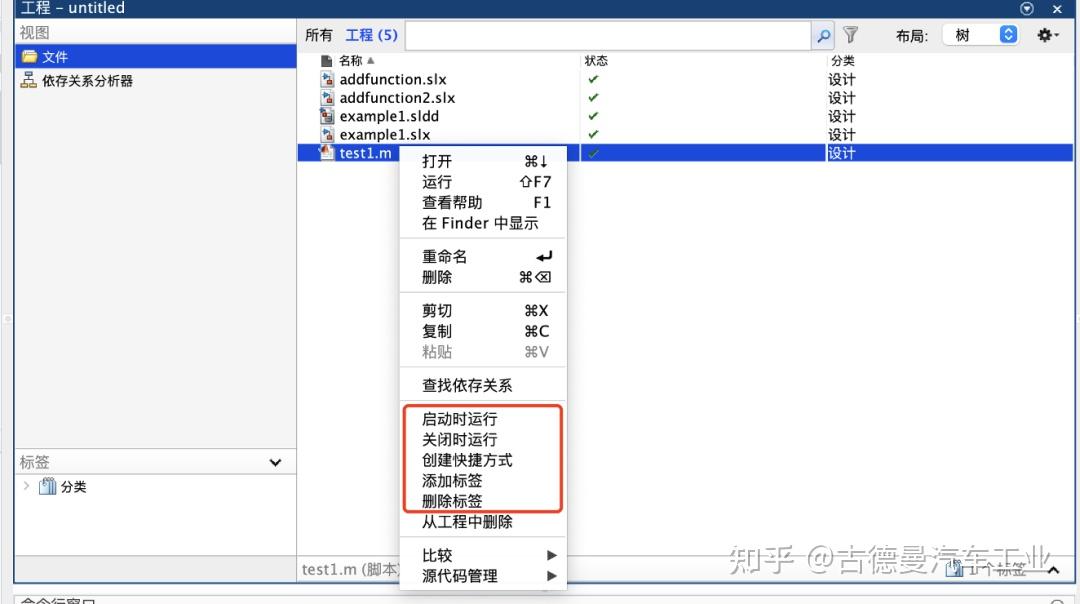This screenshot has height=604, width=1080.
Task: Switch to the 所有 tab
Action: click(318, 35)
